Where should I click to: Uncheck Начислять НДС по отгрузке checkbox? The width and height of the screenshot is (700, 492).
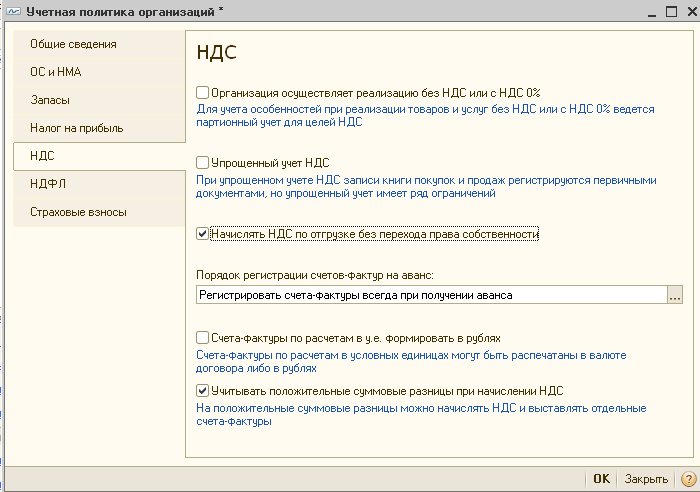click(202, 233)
